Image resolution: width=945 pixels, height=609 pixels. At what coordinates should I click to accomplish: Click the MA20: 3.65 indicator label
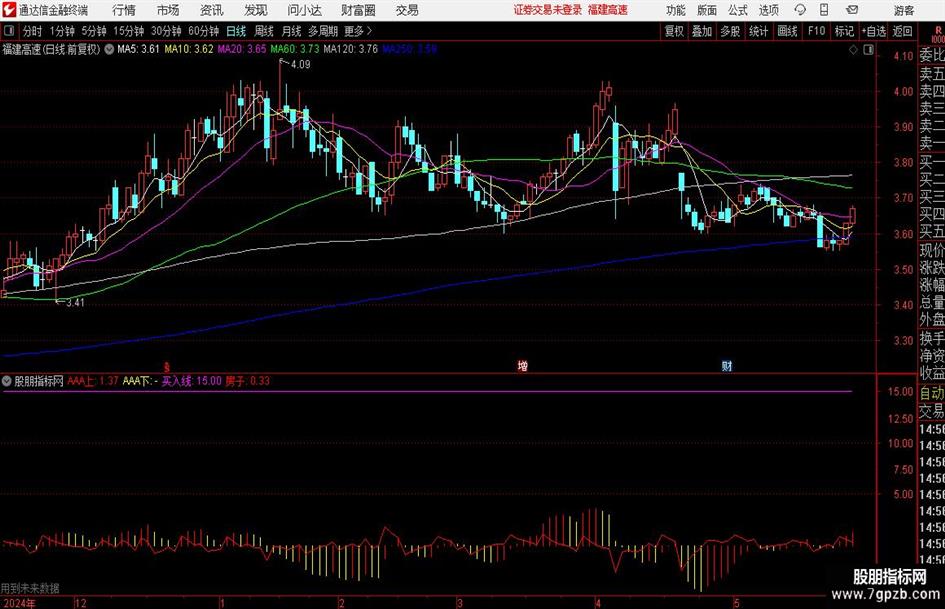pyautogui.click(x=242, y=49)
